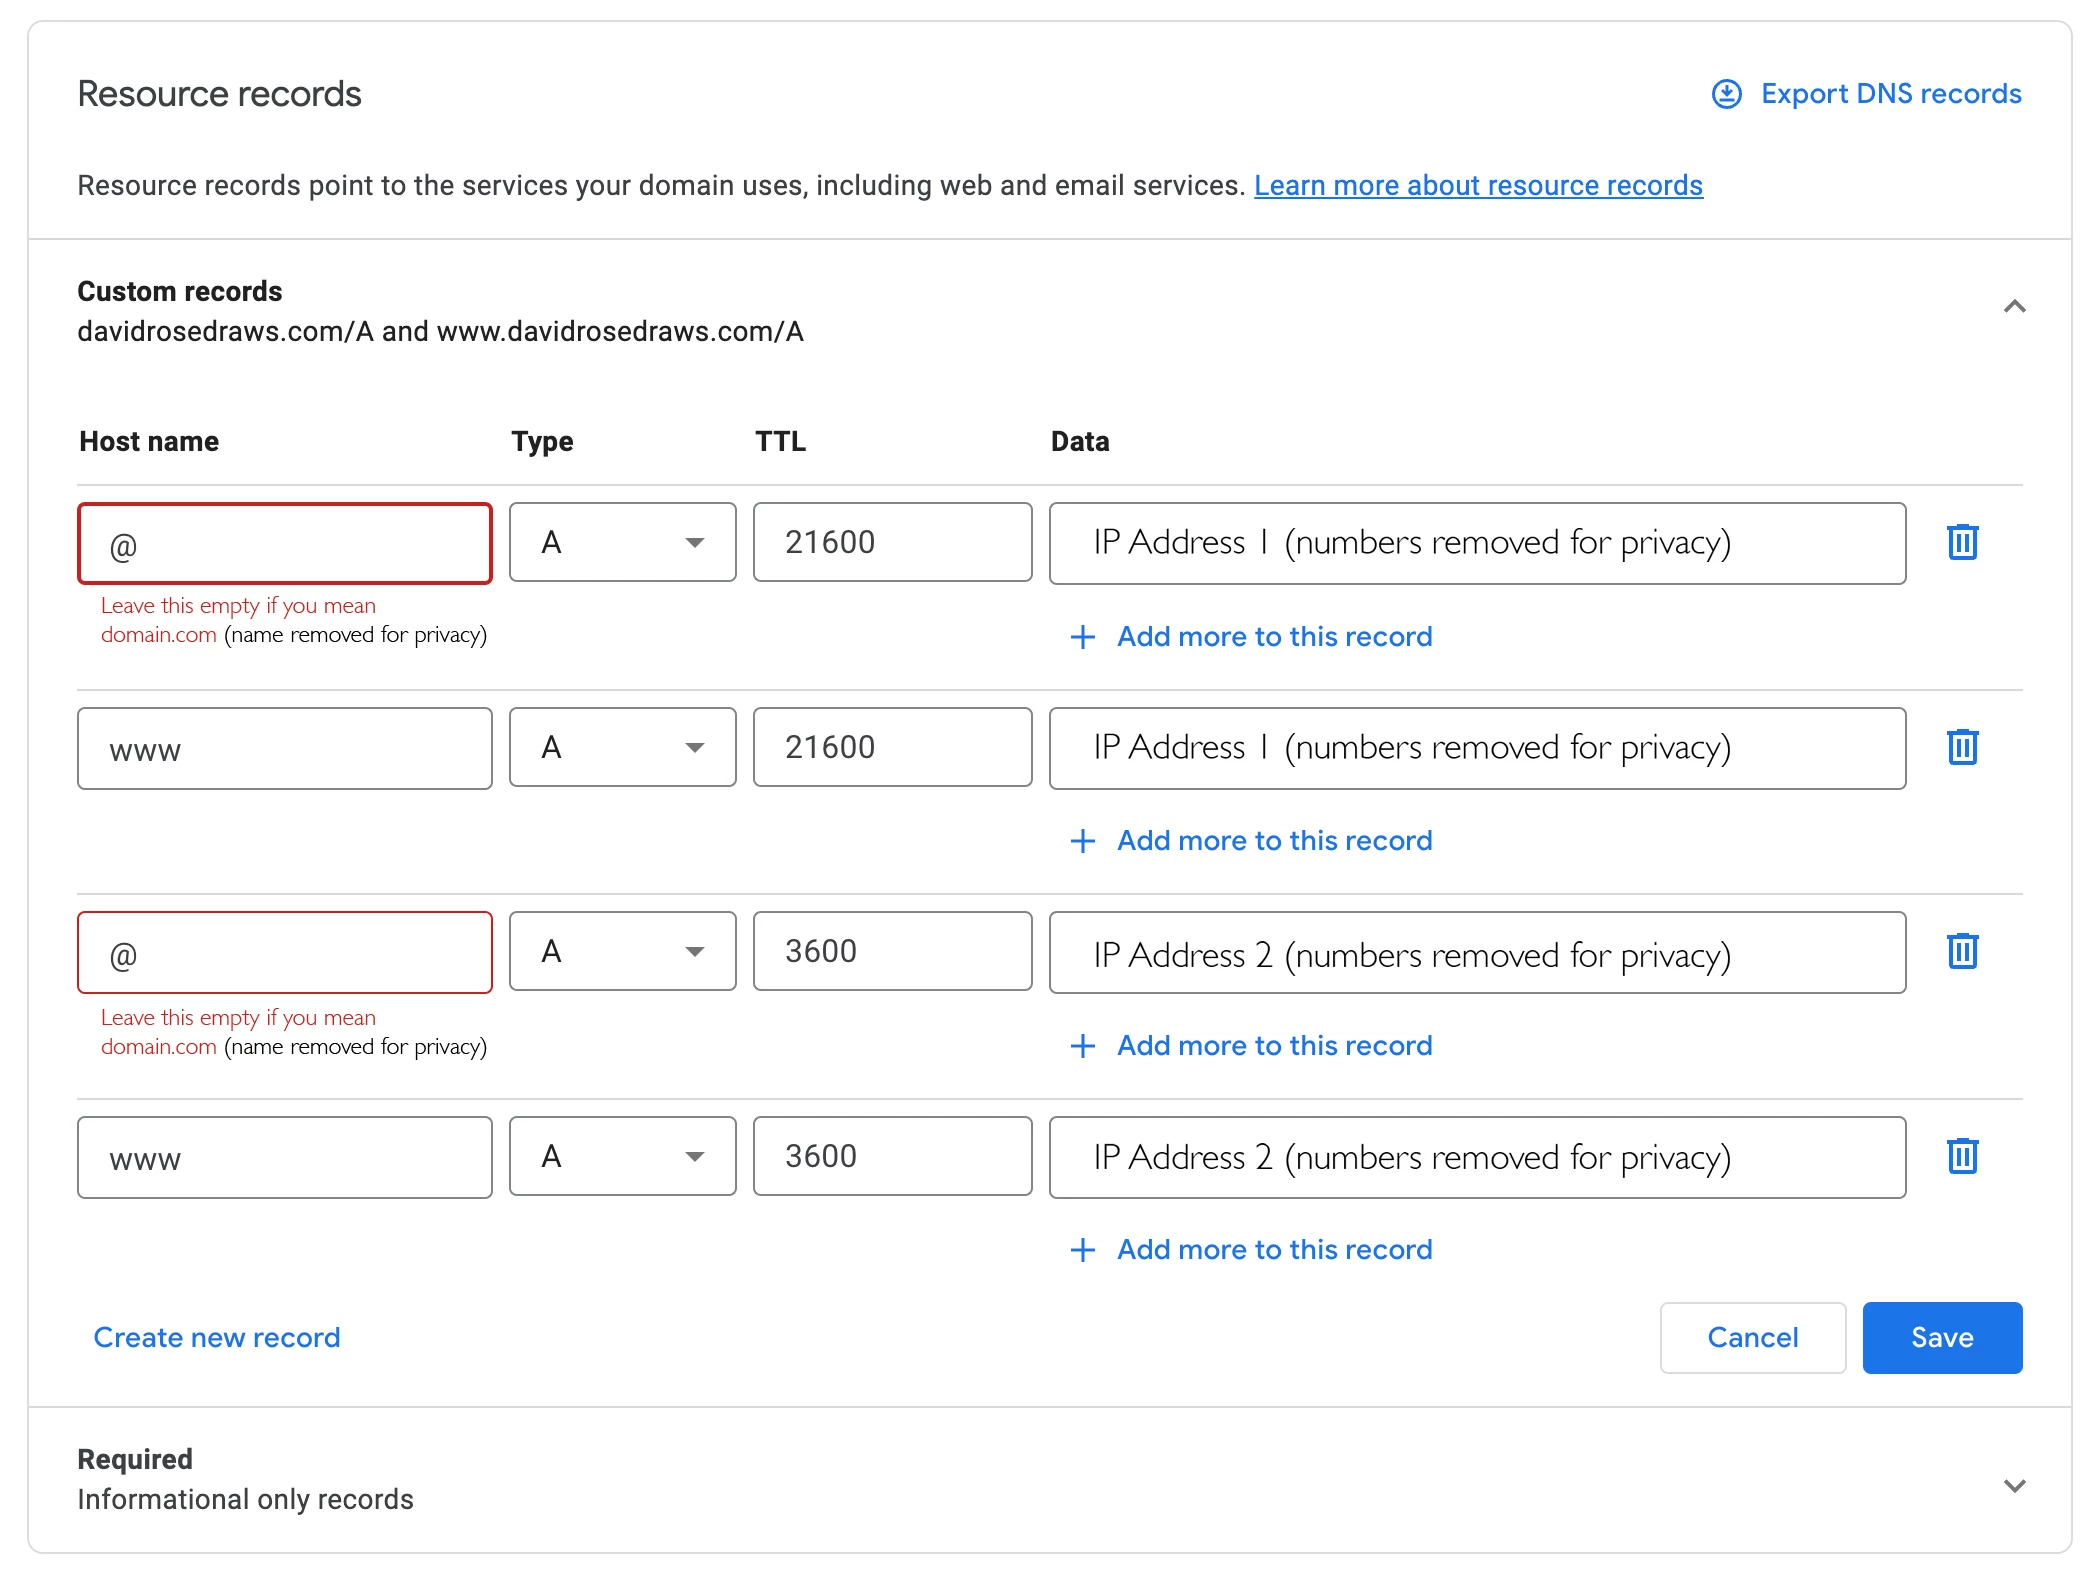Click Add more to this record under second @
The height and width of the screenshot is (1580, 2100).
click(1274, 1046)
